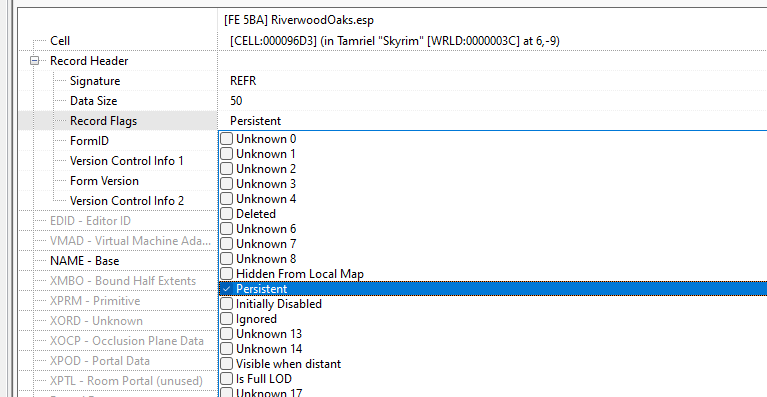Image resolution: width=767 pixels, height=397 pixels.
Task: Click the Data Size value 50
Action: 236,101
